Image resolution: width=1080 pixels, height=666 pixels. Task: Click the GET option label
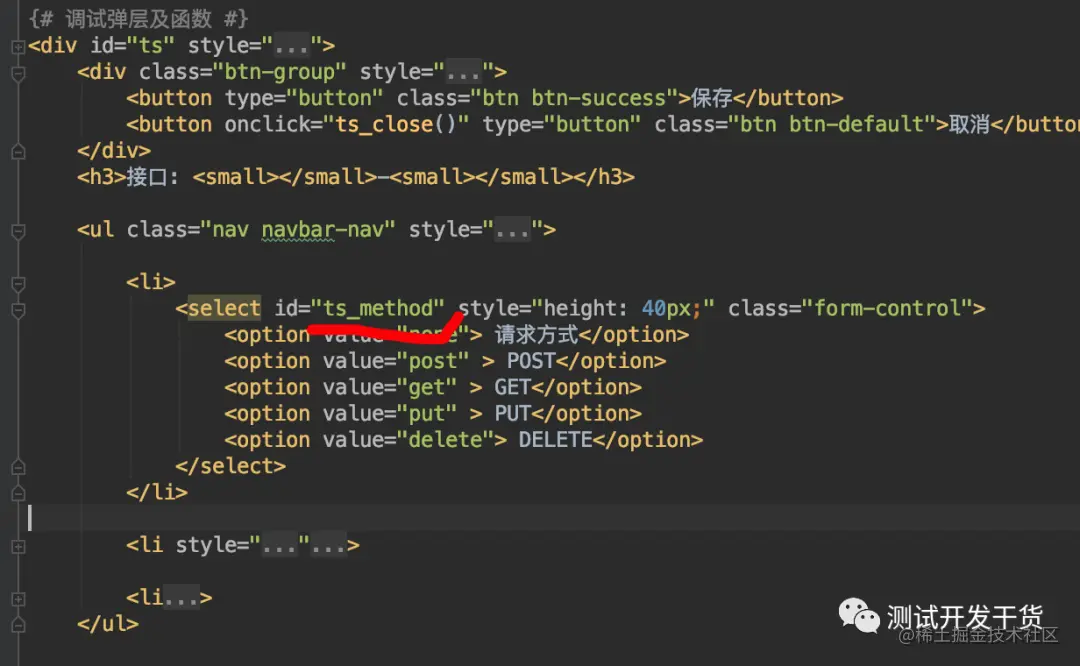[512, 387]
